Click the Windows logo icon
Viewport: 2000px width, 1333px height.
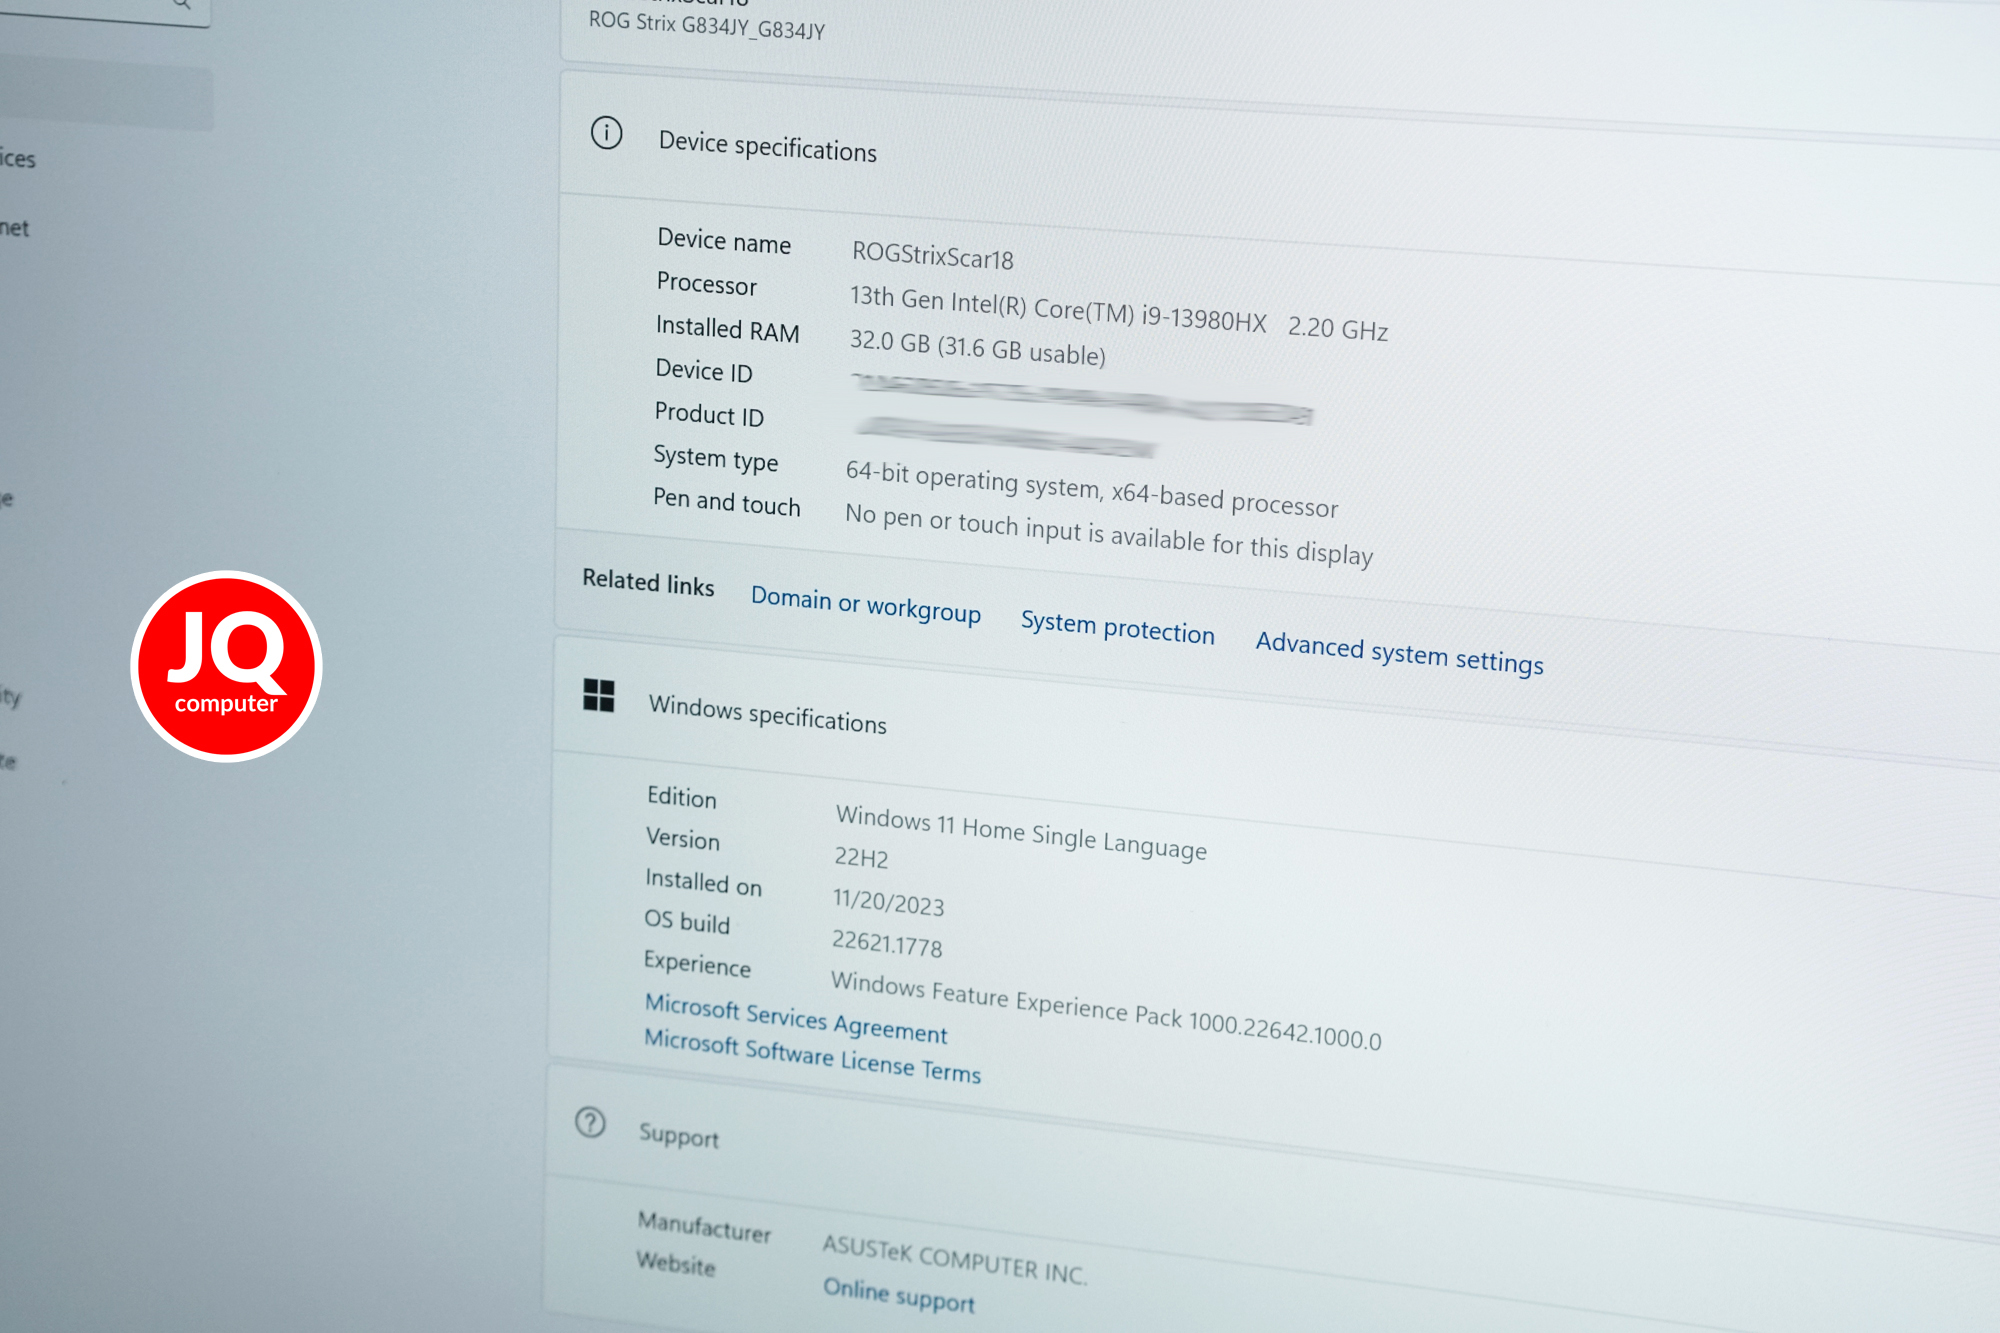pyautogui.click(x=598, y=695)
